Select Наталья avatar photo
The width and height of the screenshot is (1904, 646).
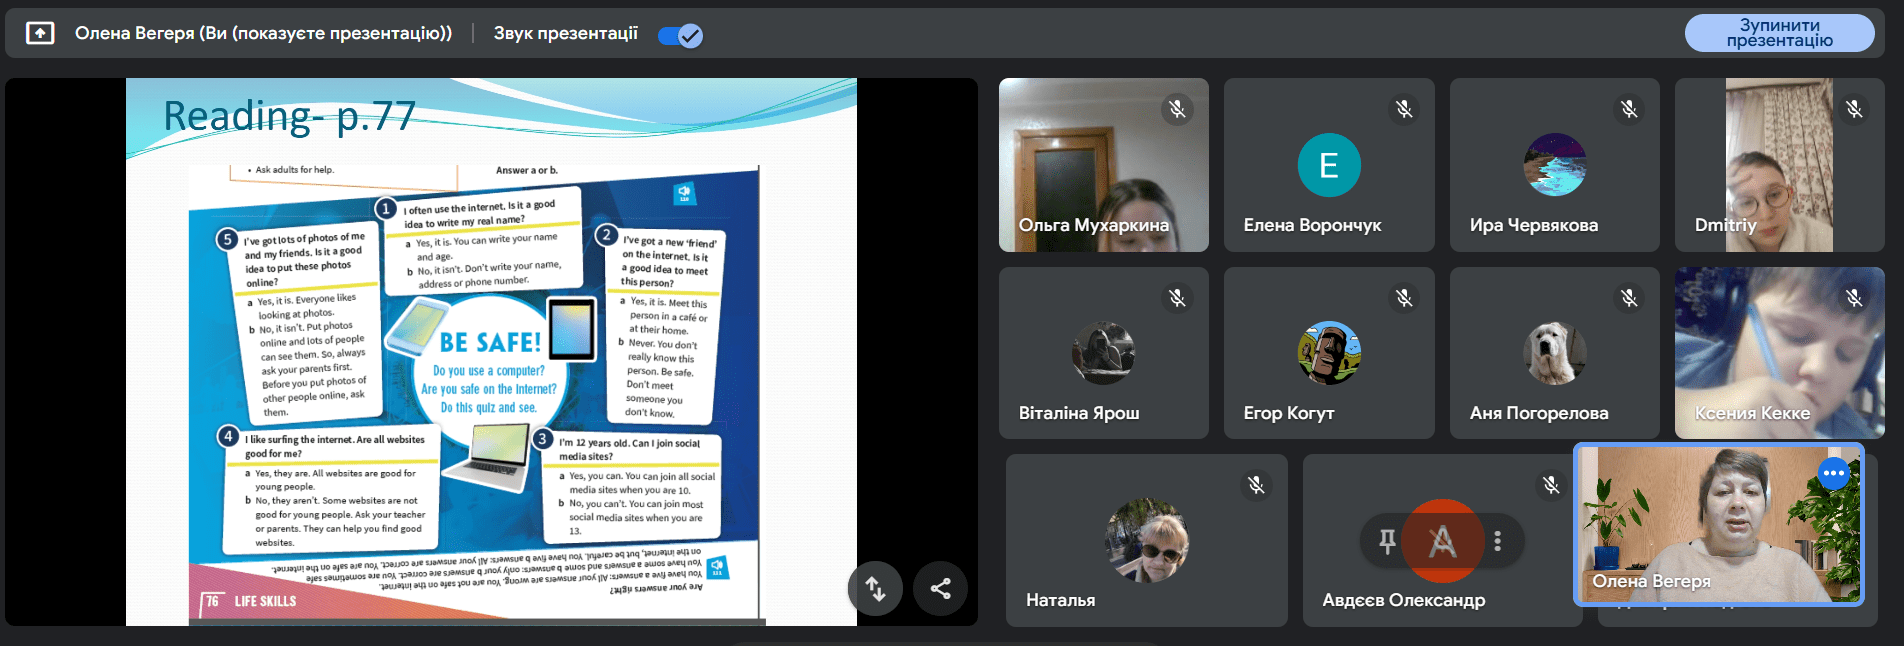(1147, 541)
